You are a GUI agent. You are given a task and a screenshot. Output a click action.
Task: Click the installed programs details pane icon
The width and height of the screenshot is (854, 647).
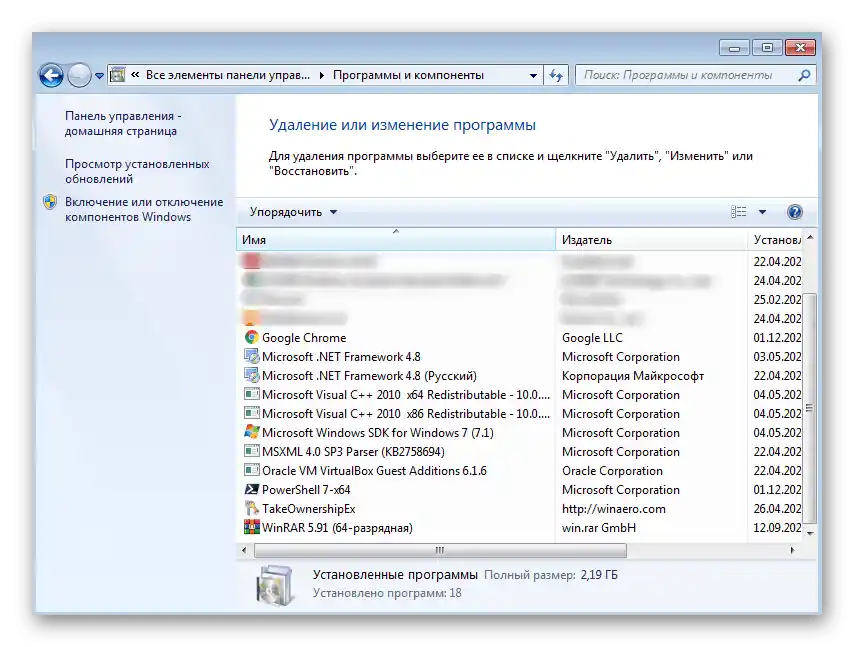coord(274,585)
